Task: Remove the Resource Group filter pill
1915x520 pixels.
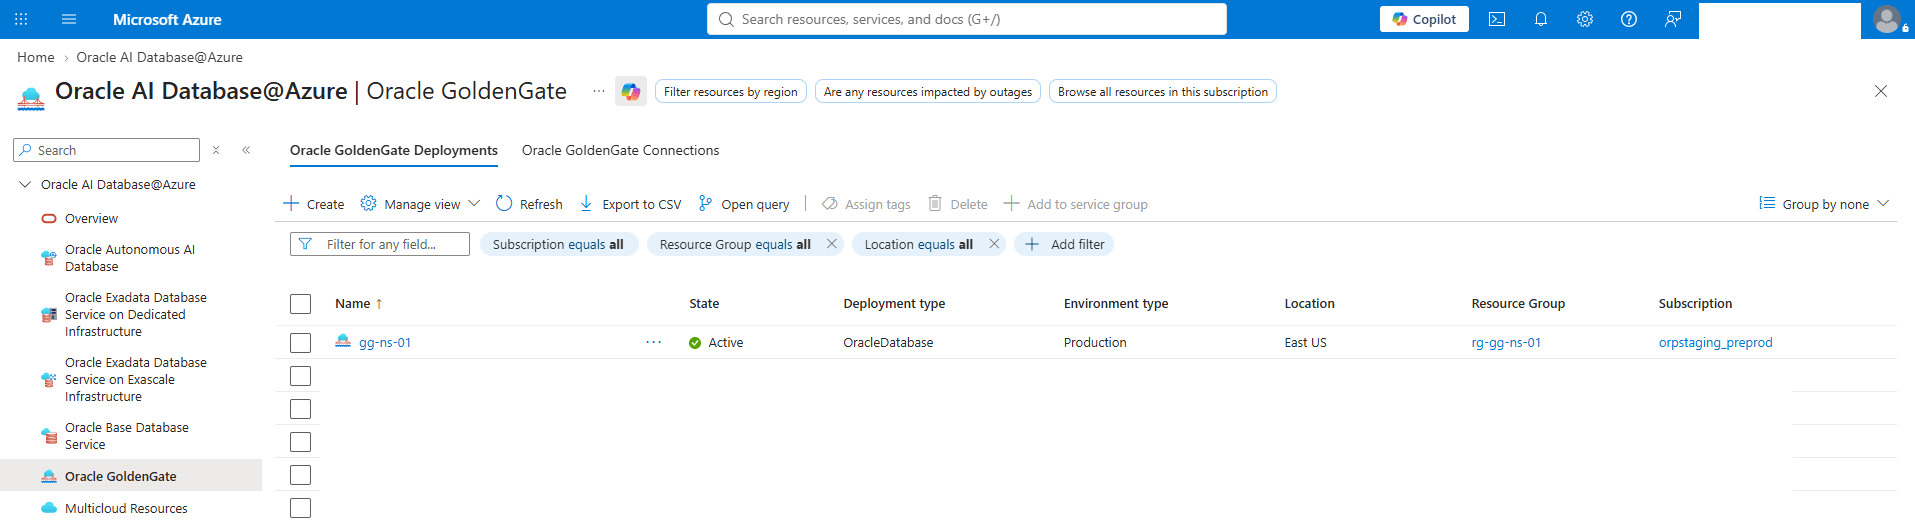Action: pos(831,244)
